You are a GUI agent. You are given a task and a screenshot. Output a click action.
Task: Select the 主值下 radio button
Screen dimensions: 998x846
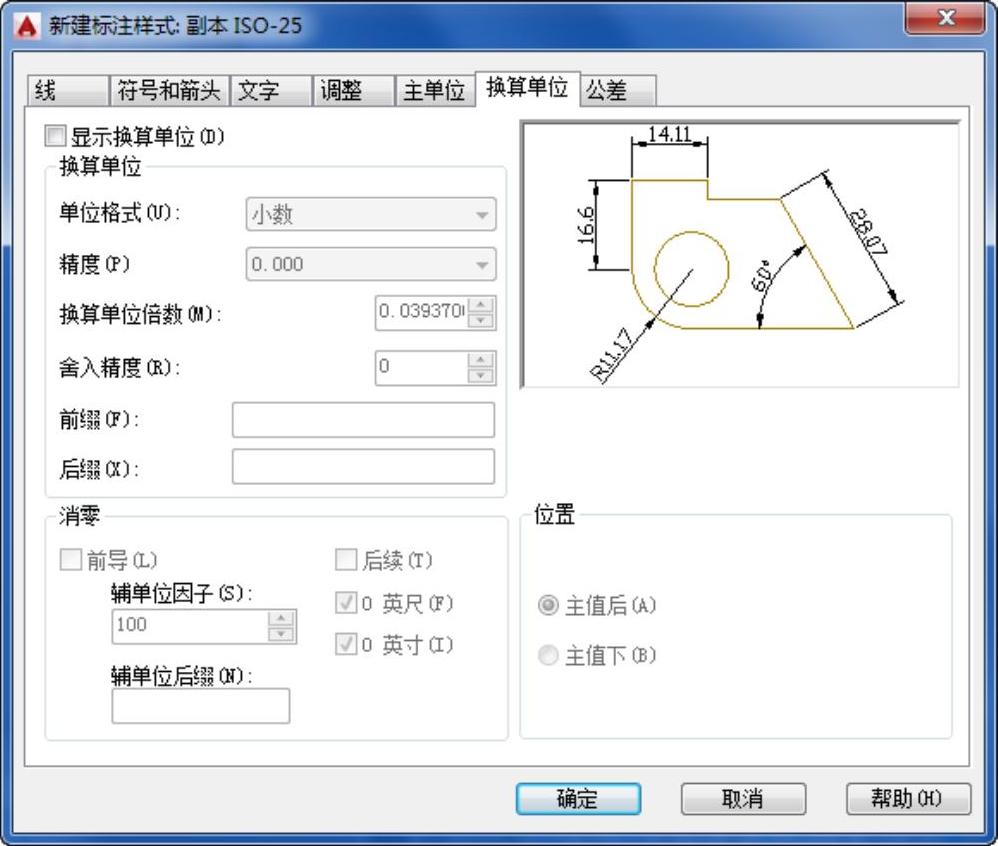point(548,656)
